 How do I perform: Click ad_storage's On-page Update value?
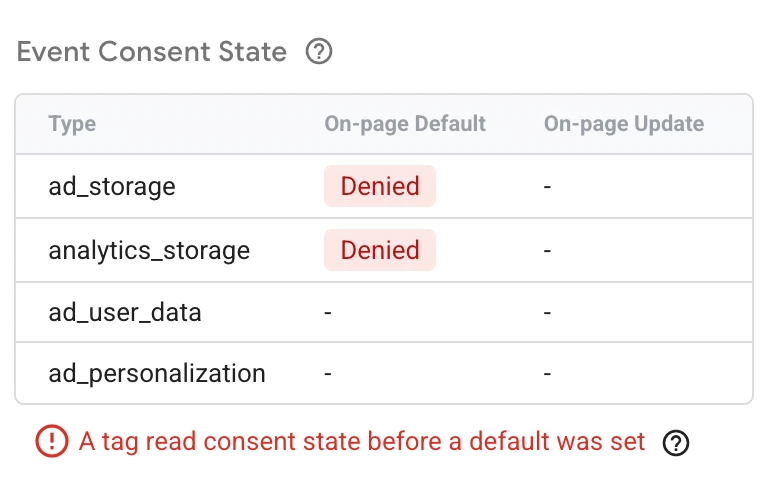coord(548,187)
